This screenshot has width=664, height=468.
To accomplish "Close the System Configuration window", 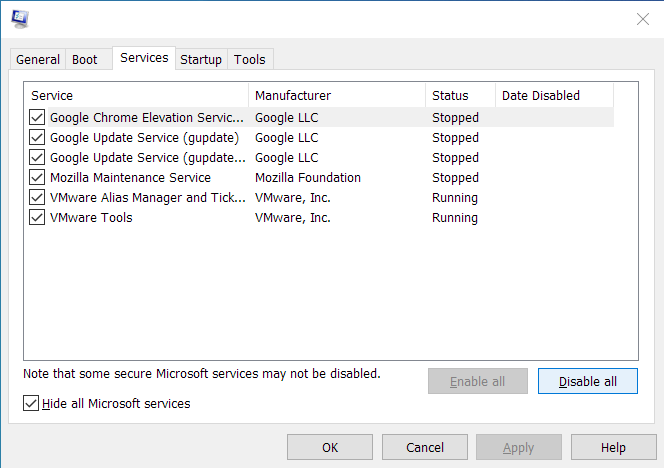I will (642, 18).
